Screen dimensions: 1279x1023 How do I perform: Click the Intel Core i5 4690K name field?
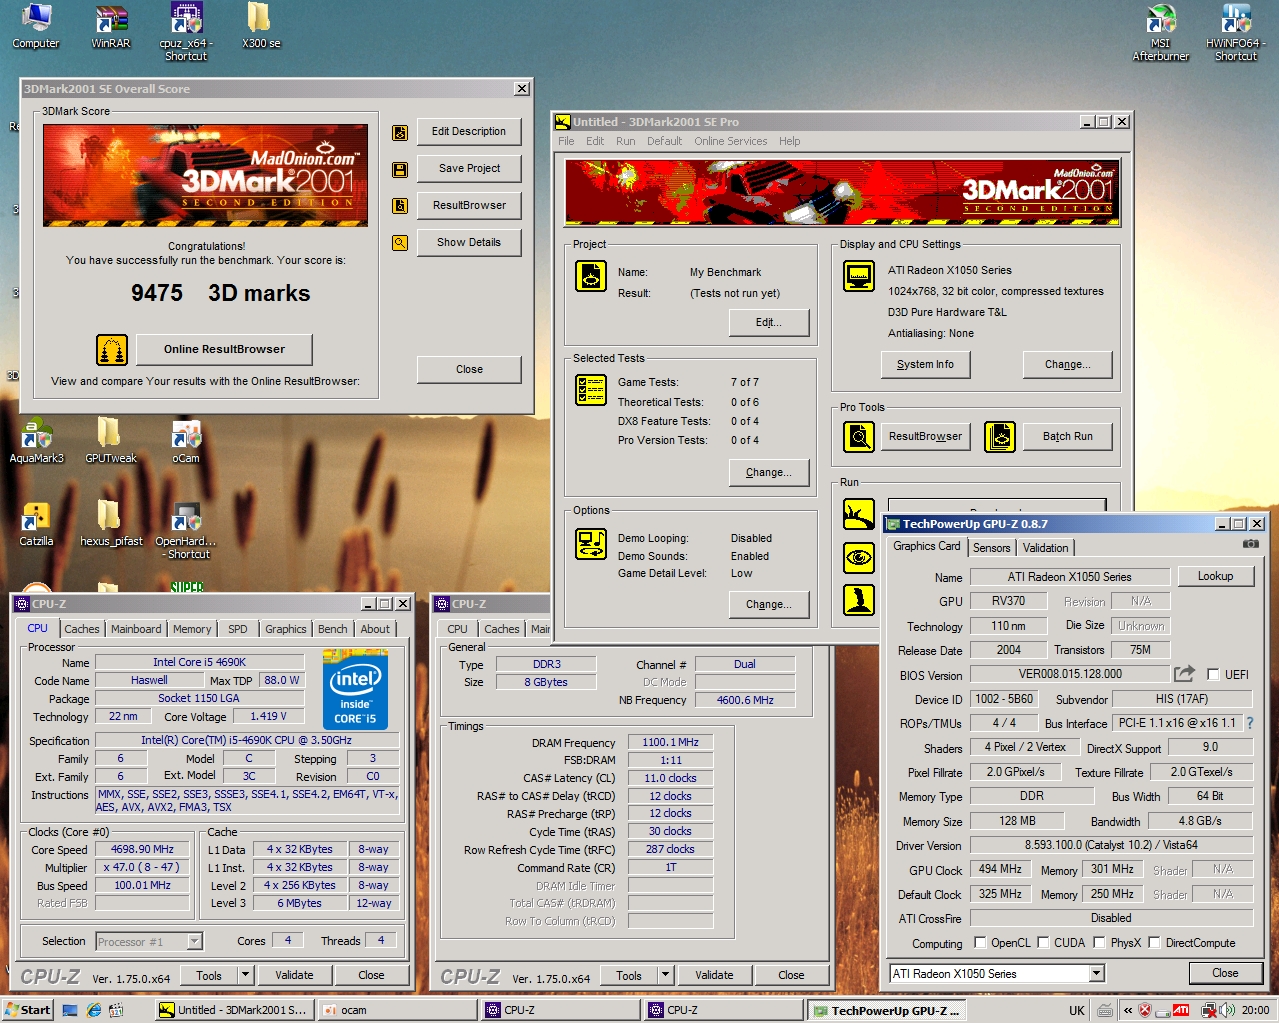[x=199, y=662]
